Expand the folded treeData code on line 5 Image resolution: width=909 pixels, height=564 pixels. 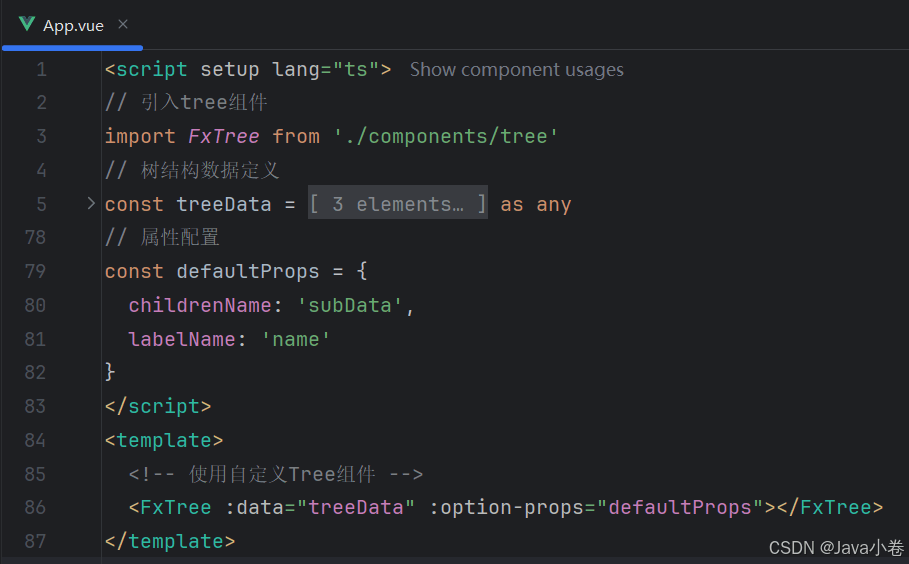[90, 203]
